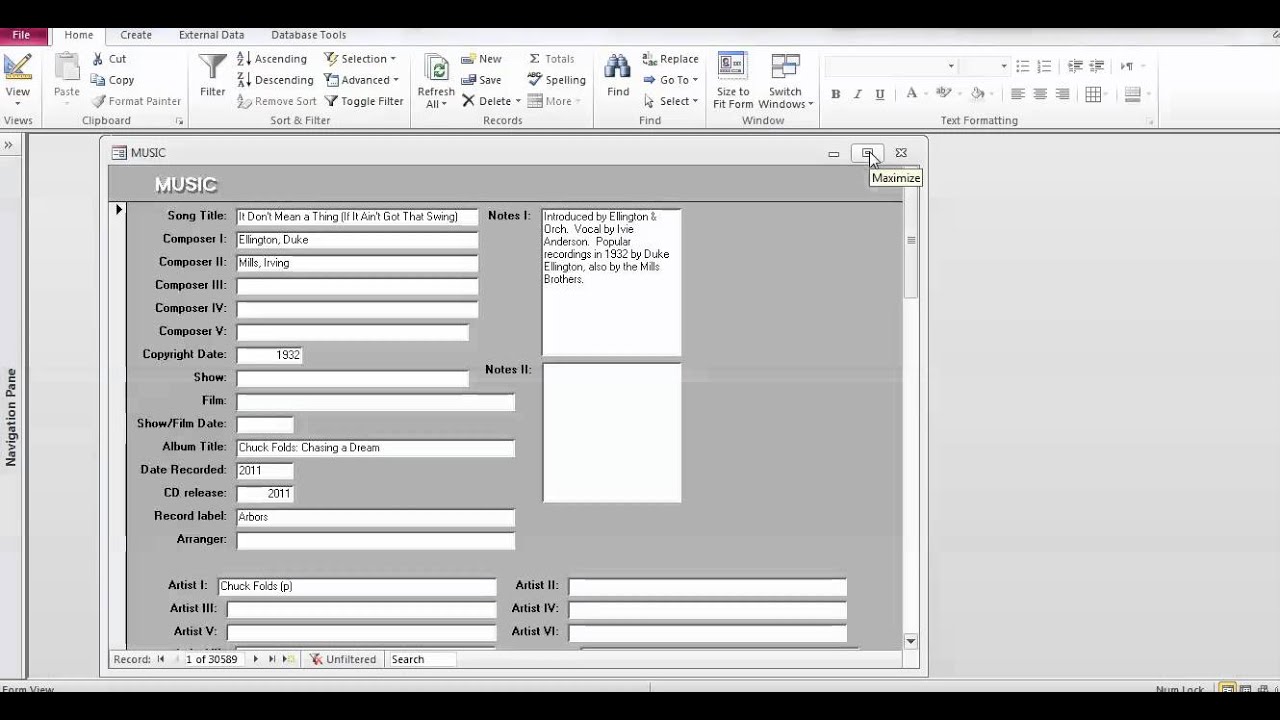Run the Spelling check
Viewport: 1280px width, 720px height.
pyautogui.click(x=556, y=80)
